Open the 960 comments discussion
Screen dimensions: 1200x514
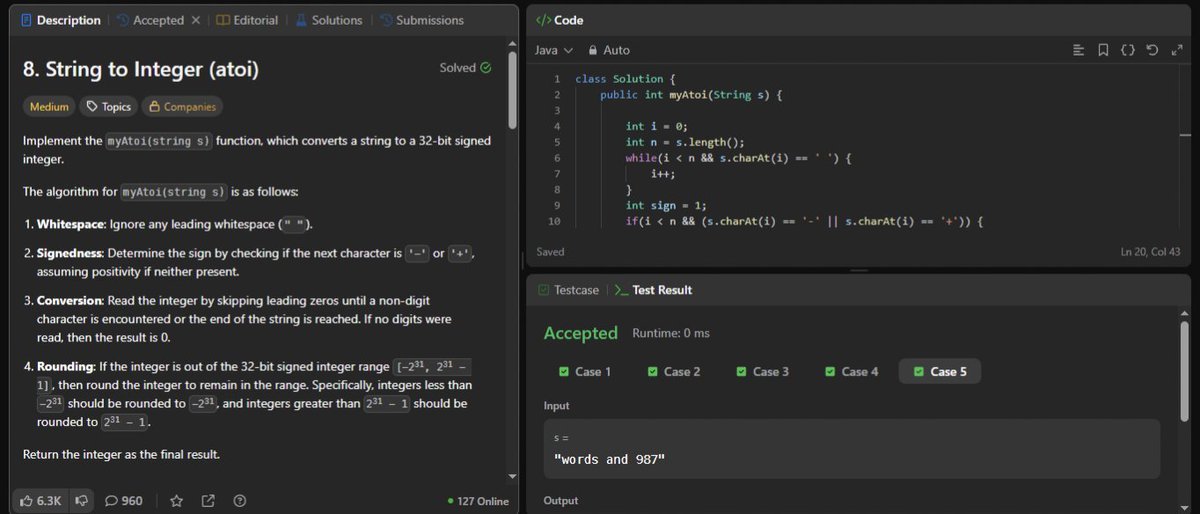pos(123,500)
